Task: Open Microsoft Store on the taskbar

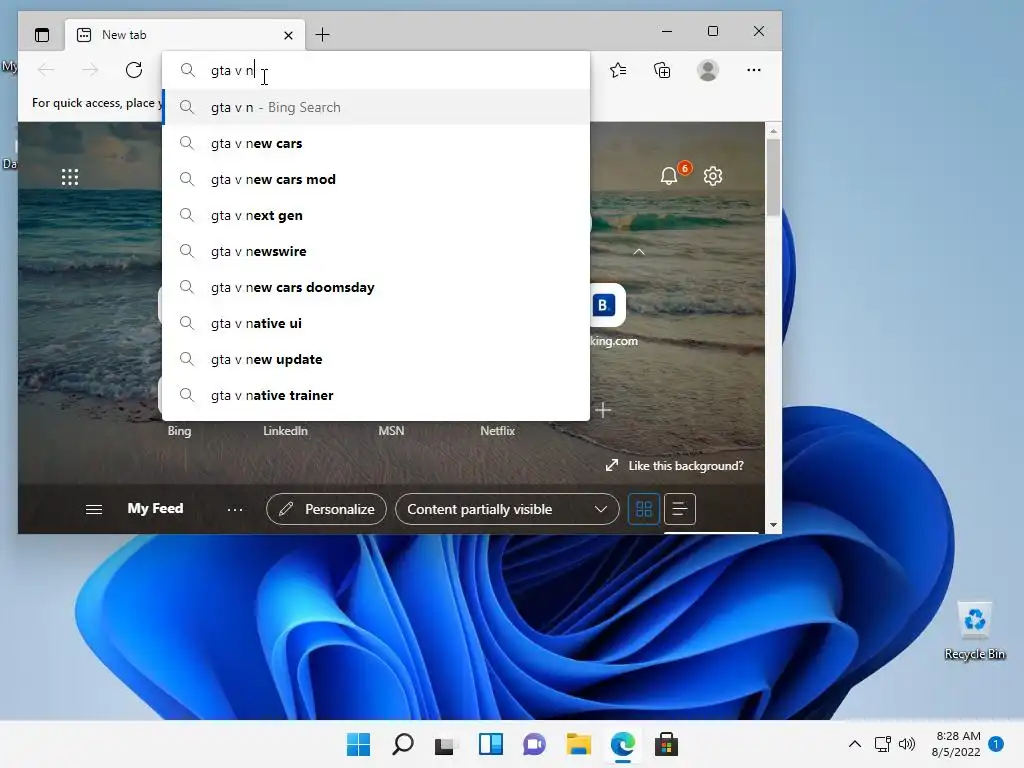Action: point(667,744)
